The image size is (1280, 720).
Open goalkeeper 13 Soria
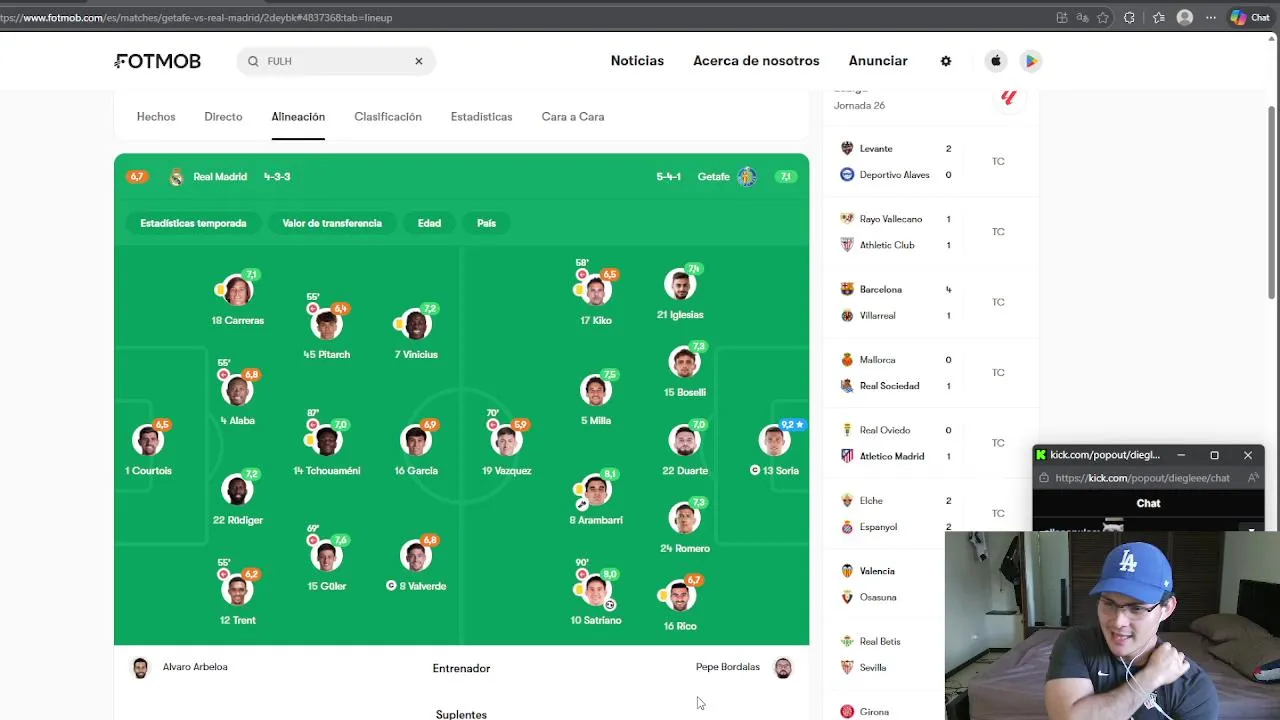[774, 446]
